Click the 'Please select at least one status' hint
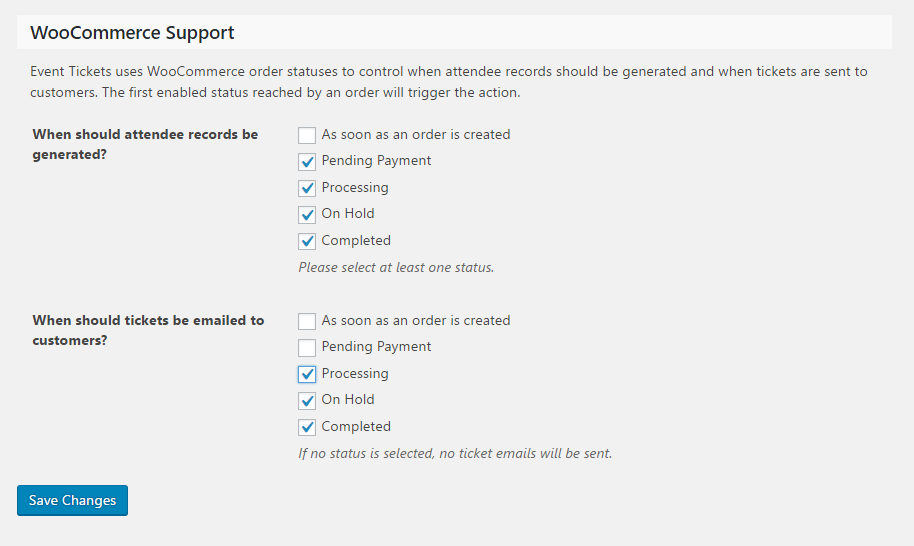 [x=396, y=267]
